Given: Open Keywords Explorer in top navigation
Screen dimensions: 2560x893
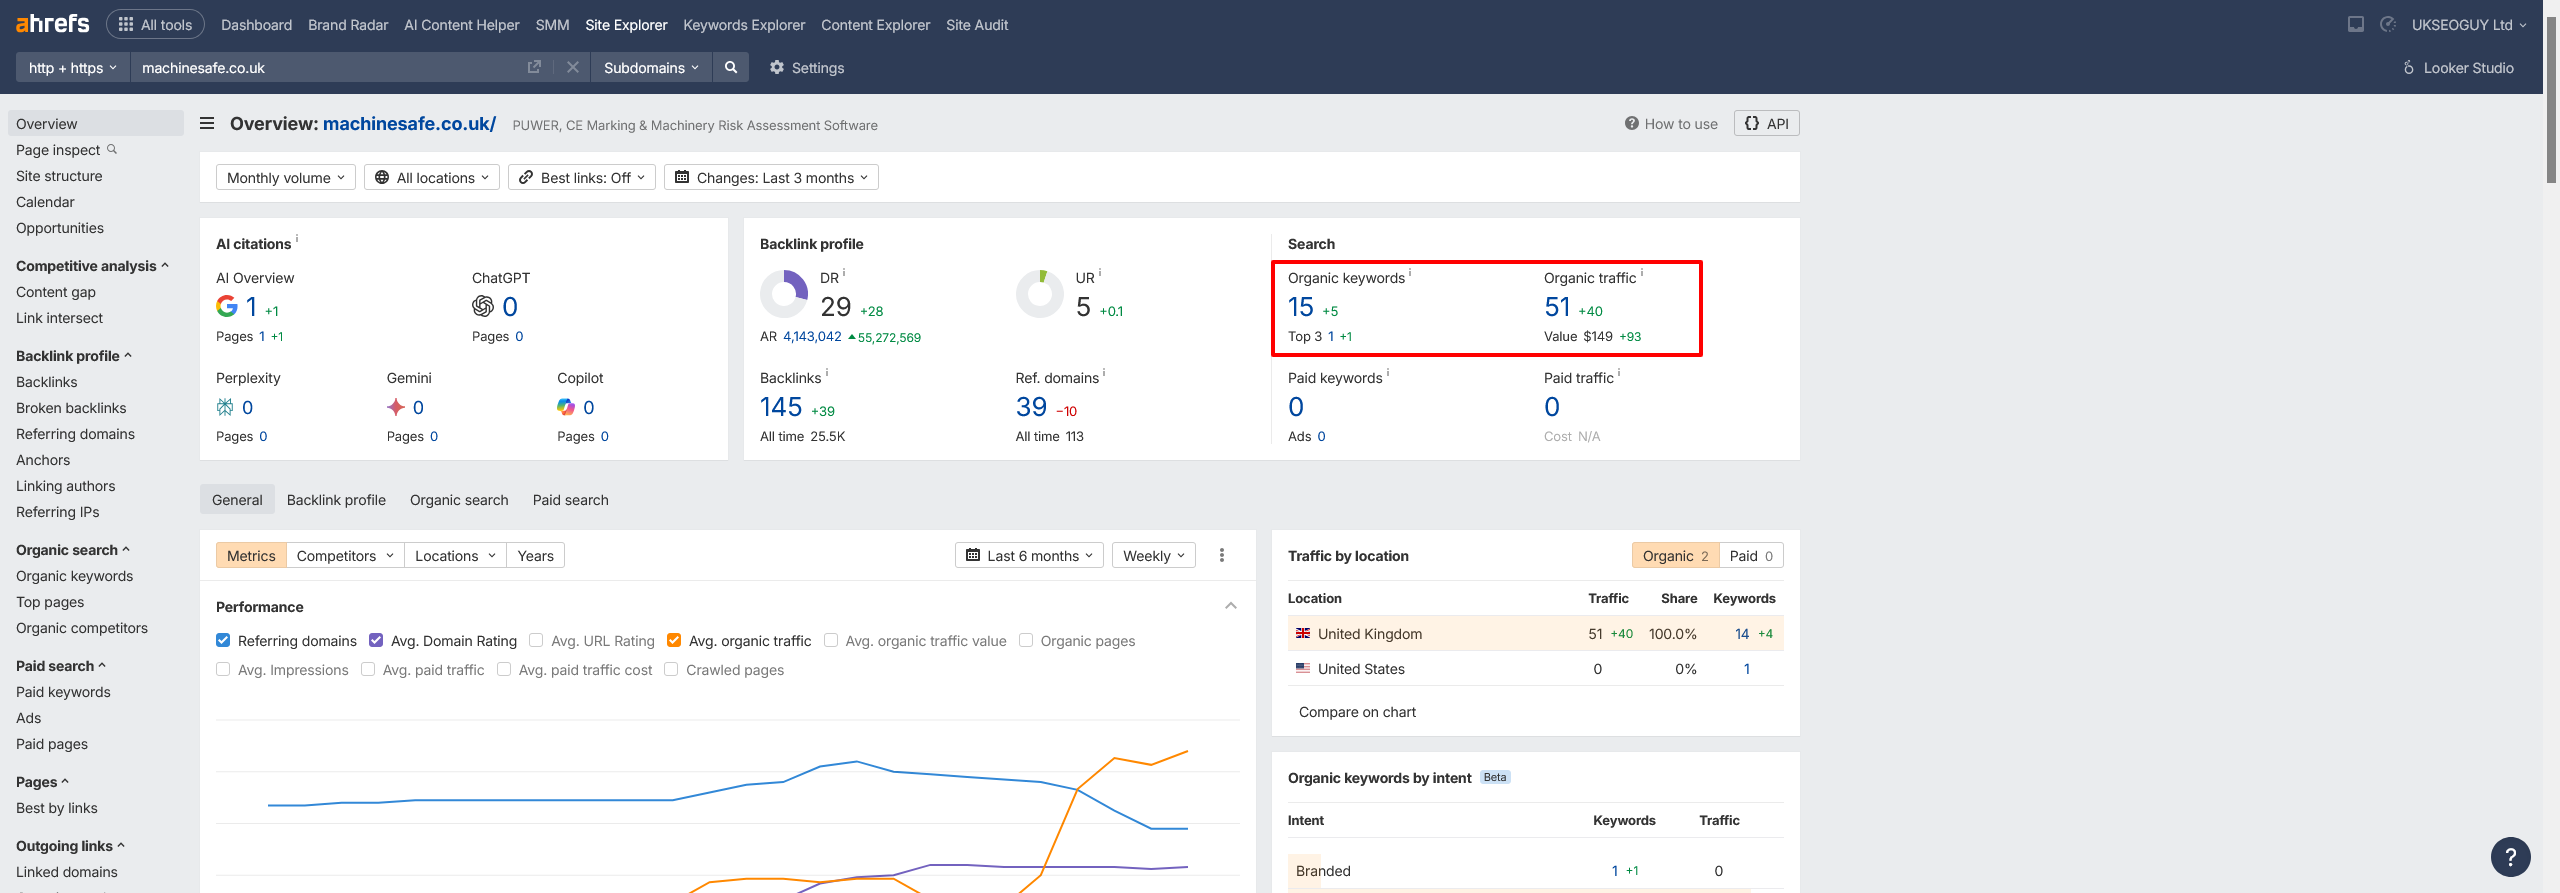Looking at the screenshot, I should (x=743, y=24).
